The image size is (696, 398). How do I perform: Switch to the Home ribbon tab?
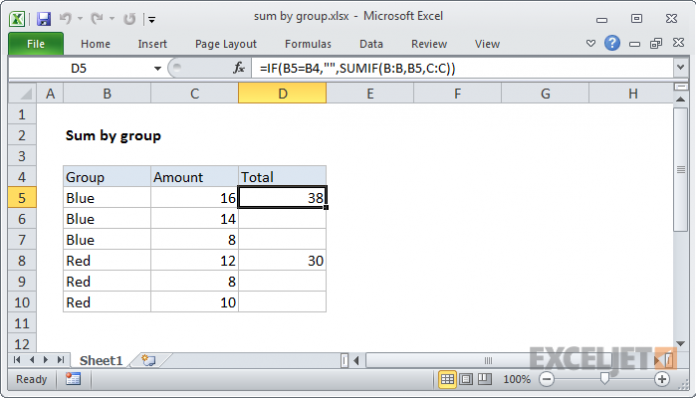[95, 44]
